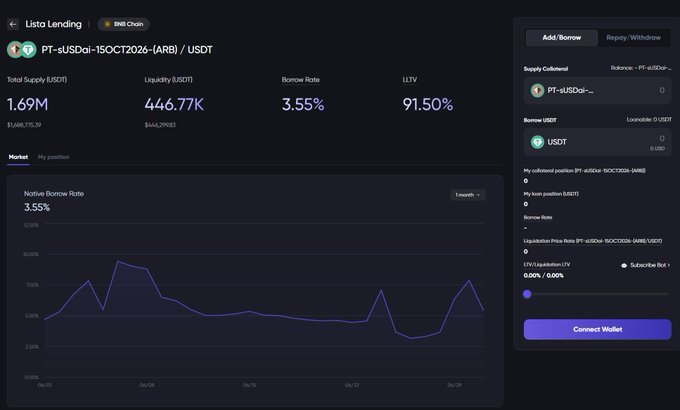This screenshot has width=680, height=410.
Task: Click the Borrow Rate label above 3.55%
Action: pyautogui.click(x=301, y=80)
